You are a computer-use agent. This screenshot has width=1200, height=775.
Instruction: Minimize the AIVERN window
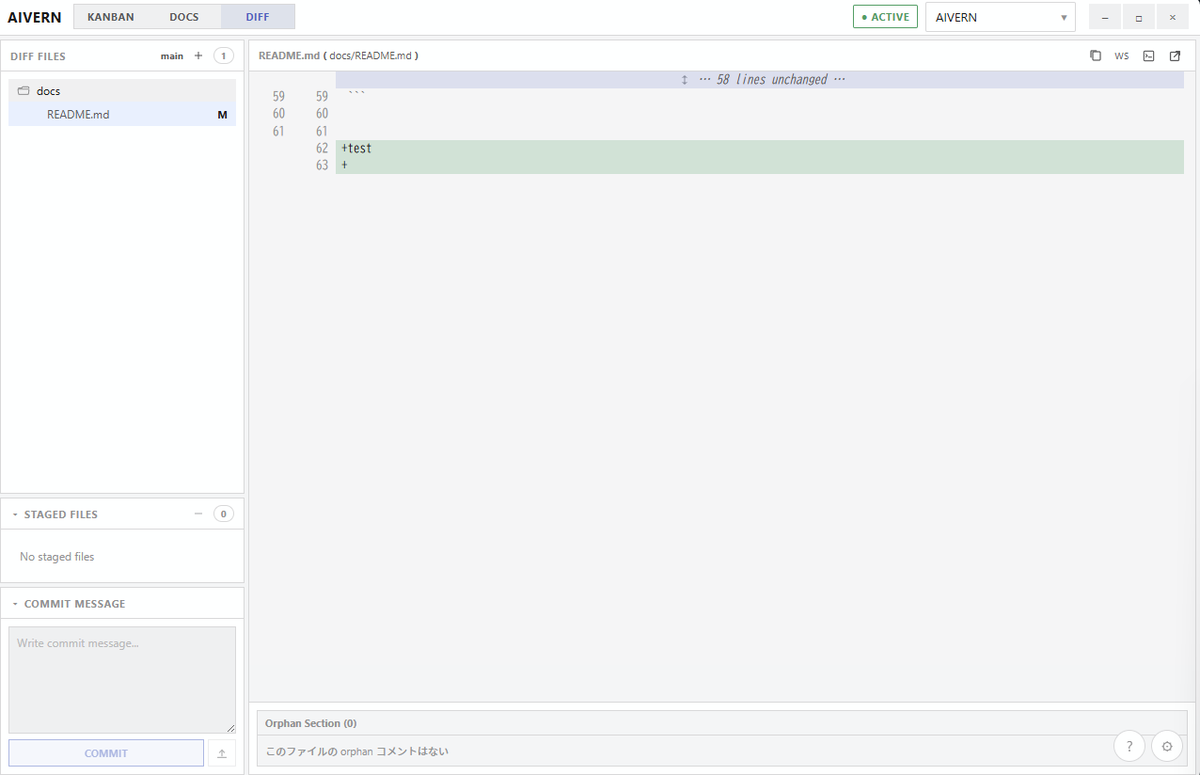[x=1104, y=17]
